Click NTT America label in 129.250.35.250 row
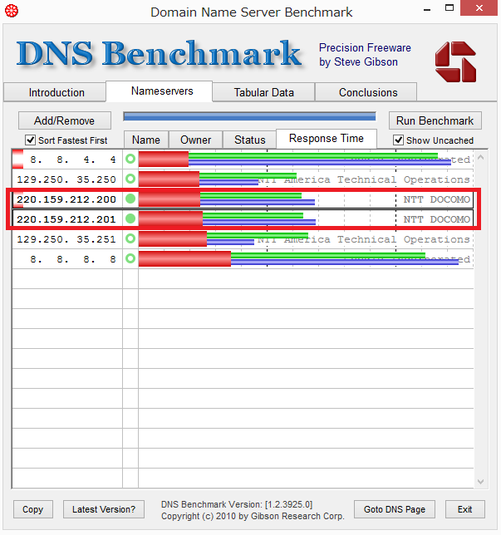This screenshot has width=501, height=535. click(364, 179)
